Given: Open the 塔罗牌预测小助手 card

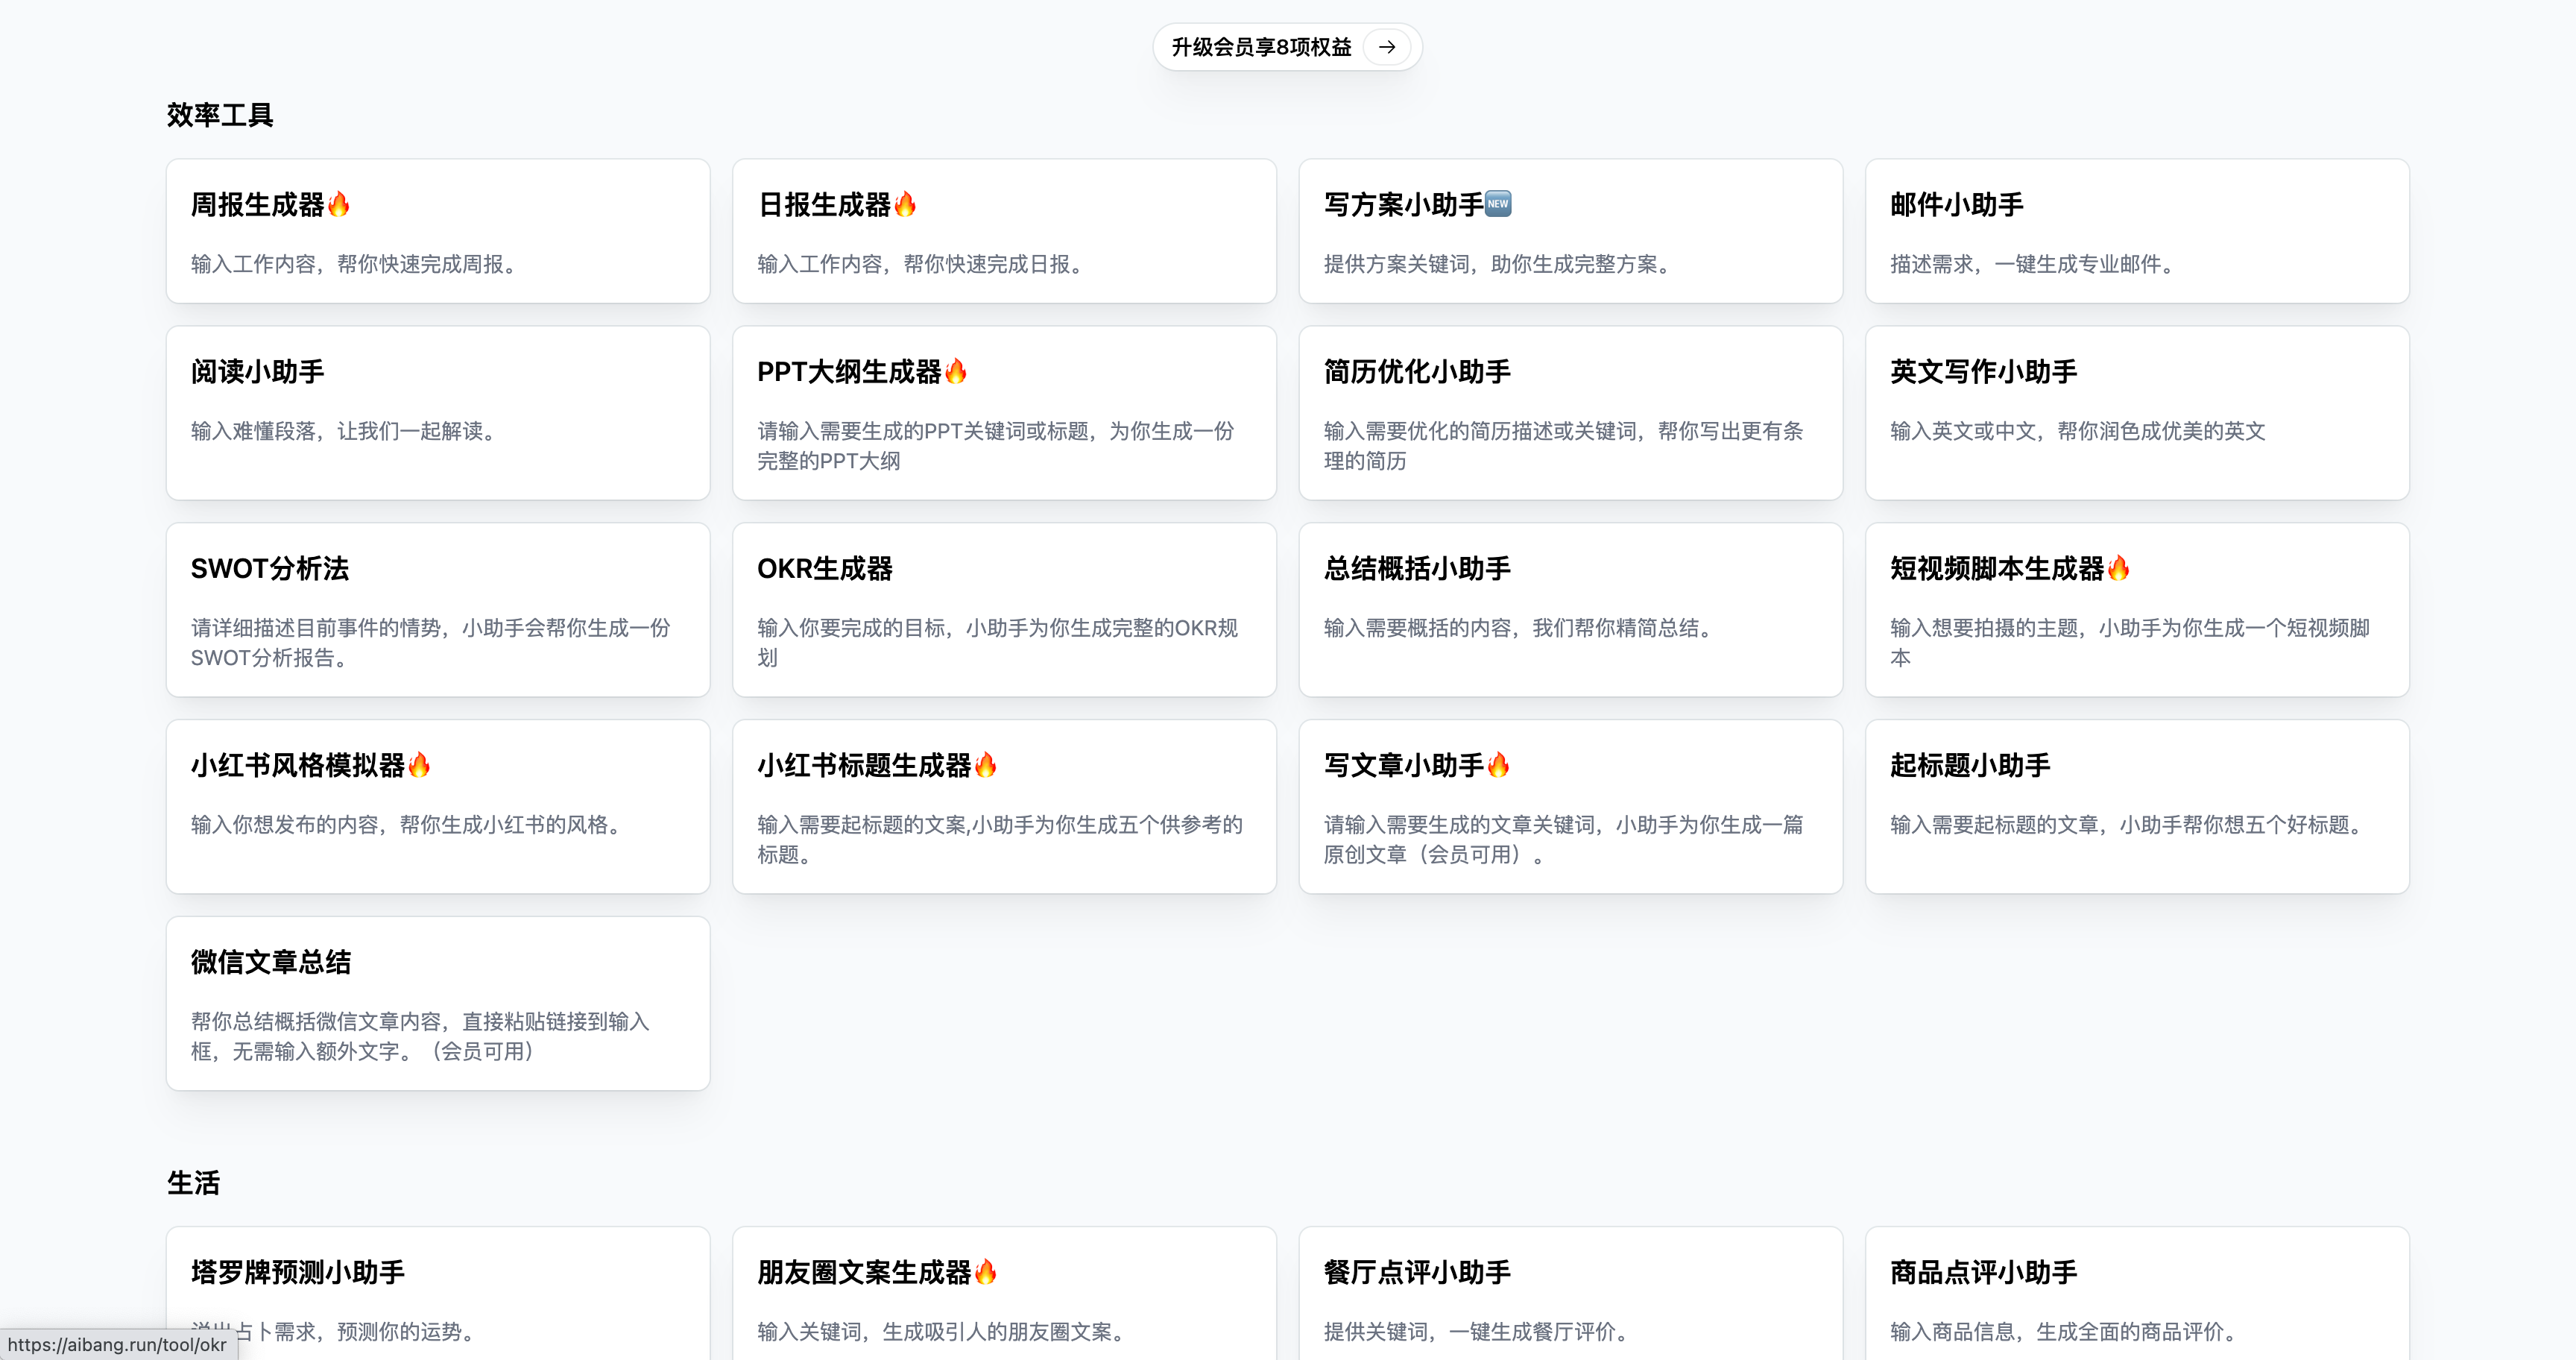Looking at the screenshot, I should (x=438, y=1293).
